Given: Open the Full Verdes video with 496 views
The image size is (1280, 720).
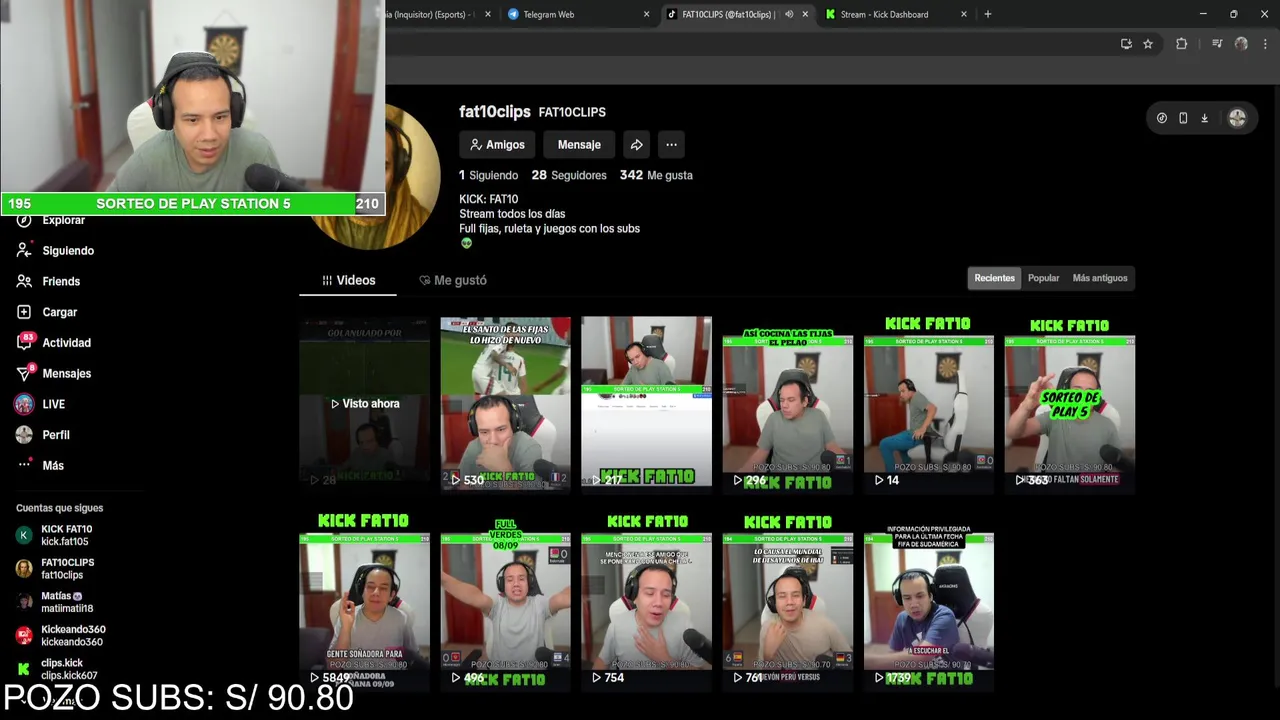Looking at the screenshot, I should [x=506, y=602].
